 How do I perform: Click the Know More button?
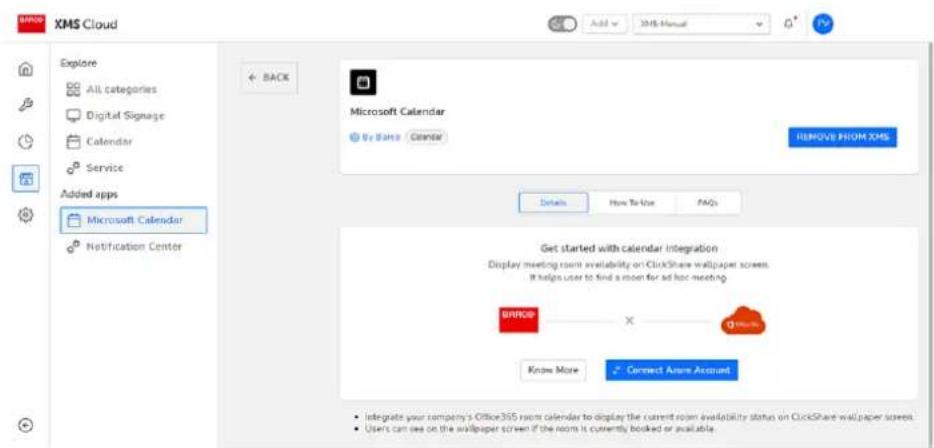[553, 370]
